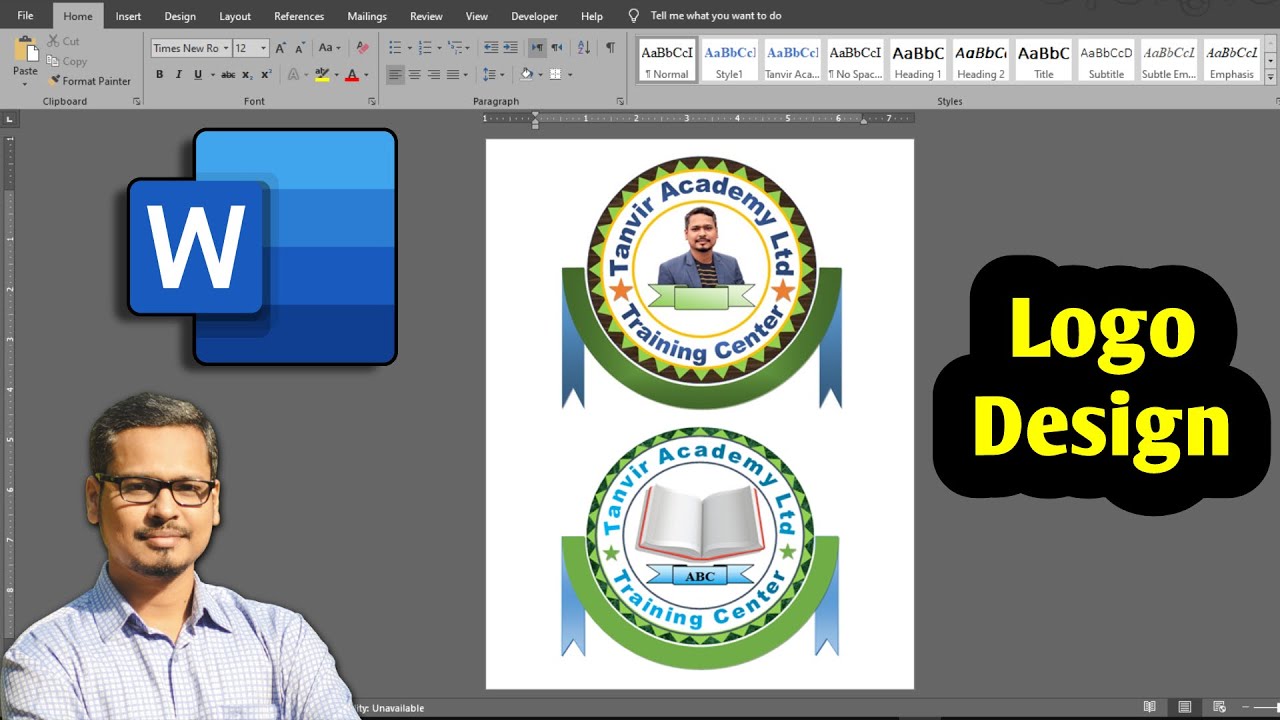This screenshot has height=720, width=1280.
Task: Align text right
Action: 434,75
